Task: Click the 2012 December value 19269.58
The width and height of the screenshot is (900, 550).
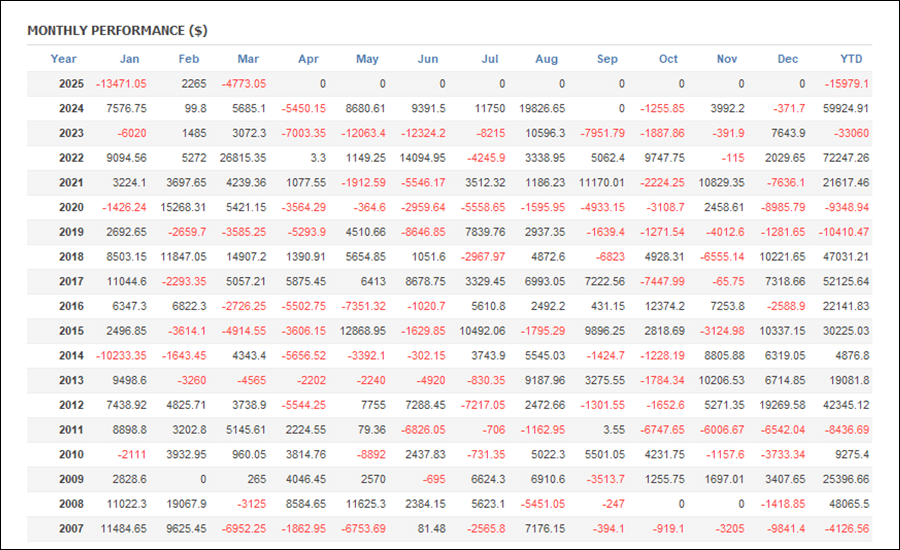Action: tap(782, 405)
